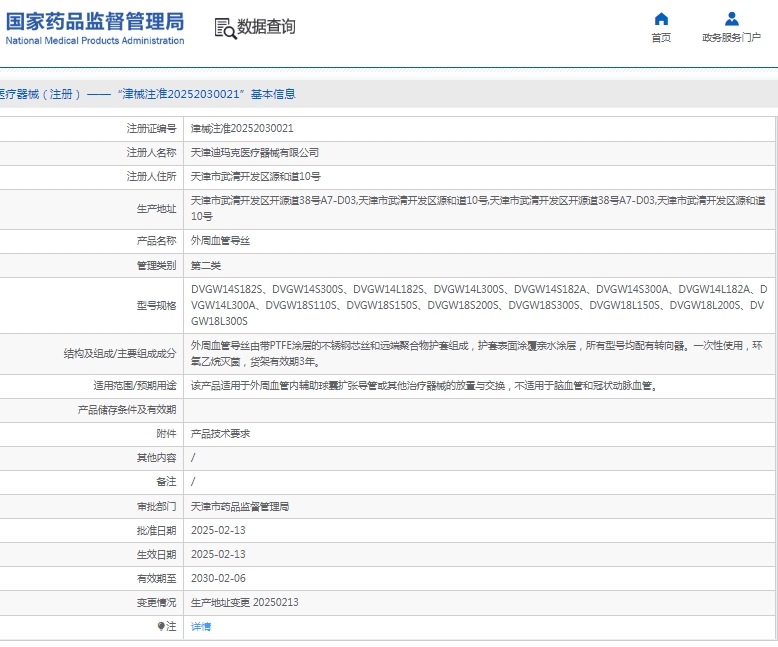Click the 首页 home icon
This screenshot has height=647, width=778.
pyautogui.click(x=661, y=19)
